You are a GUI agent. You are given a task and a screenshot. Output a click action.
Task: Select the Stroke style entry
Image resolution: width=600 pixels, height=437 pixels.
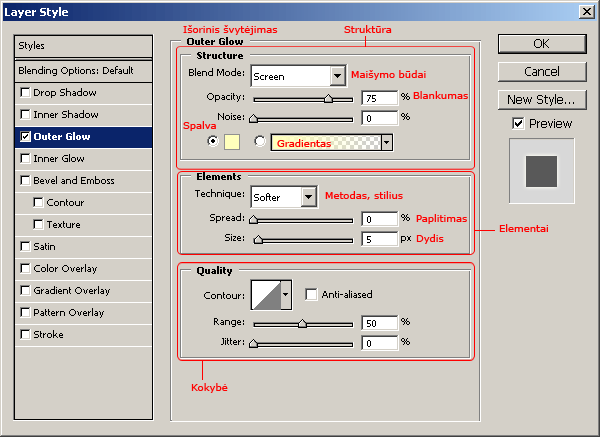click(47, 335)
